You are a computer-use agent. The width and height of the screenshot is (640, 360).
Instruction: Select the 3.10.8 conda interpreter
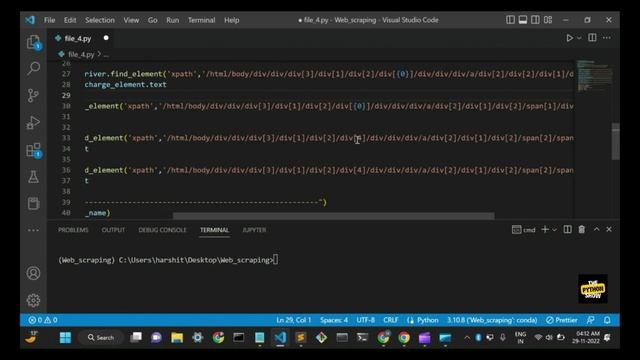click(x=492, y=320)
